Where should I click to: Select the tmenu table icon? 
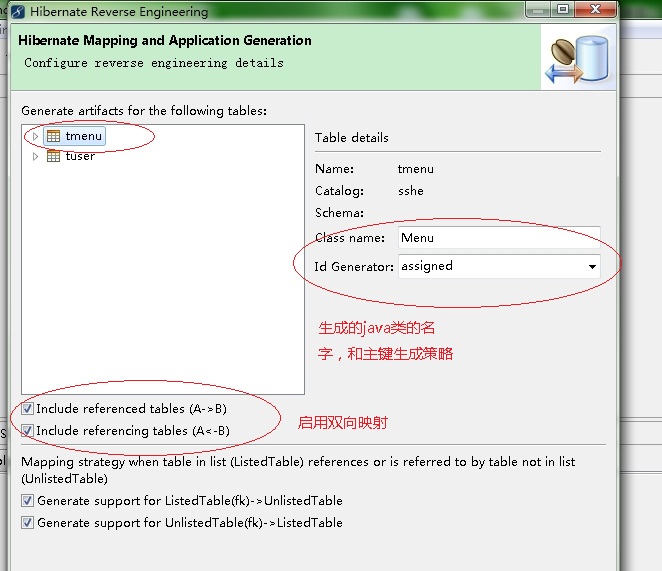pyautogui.click(x=53, y=136)
